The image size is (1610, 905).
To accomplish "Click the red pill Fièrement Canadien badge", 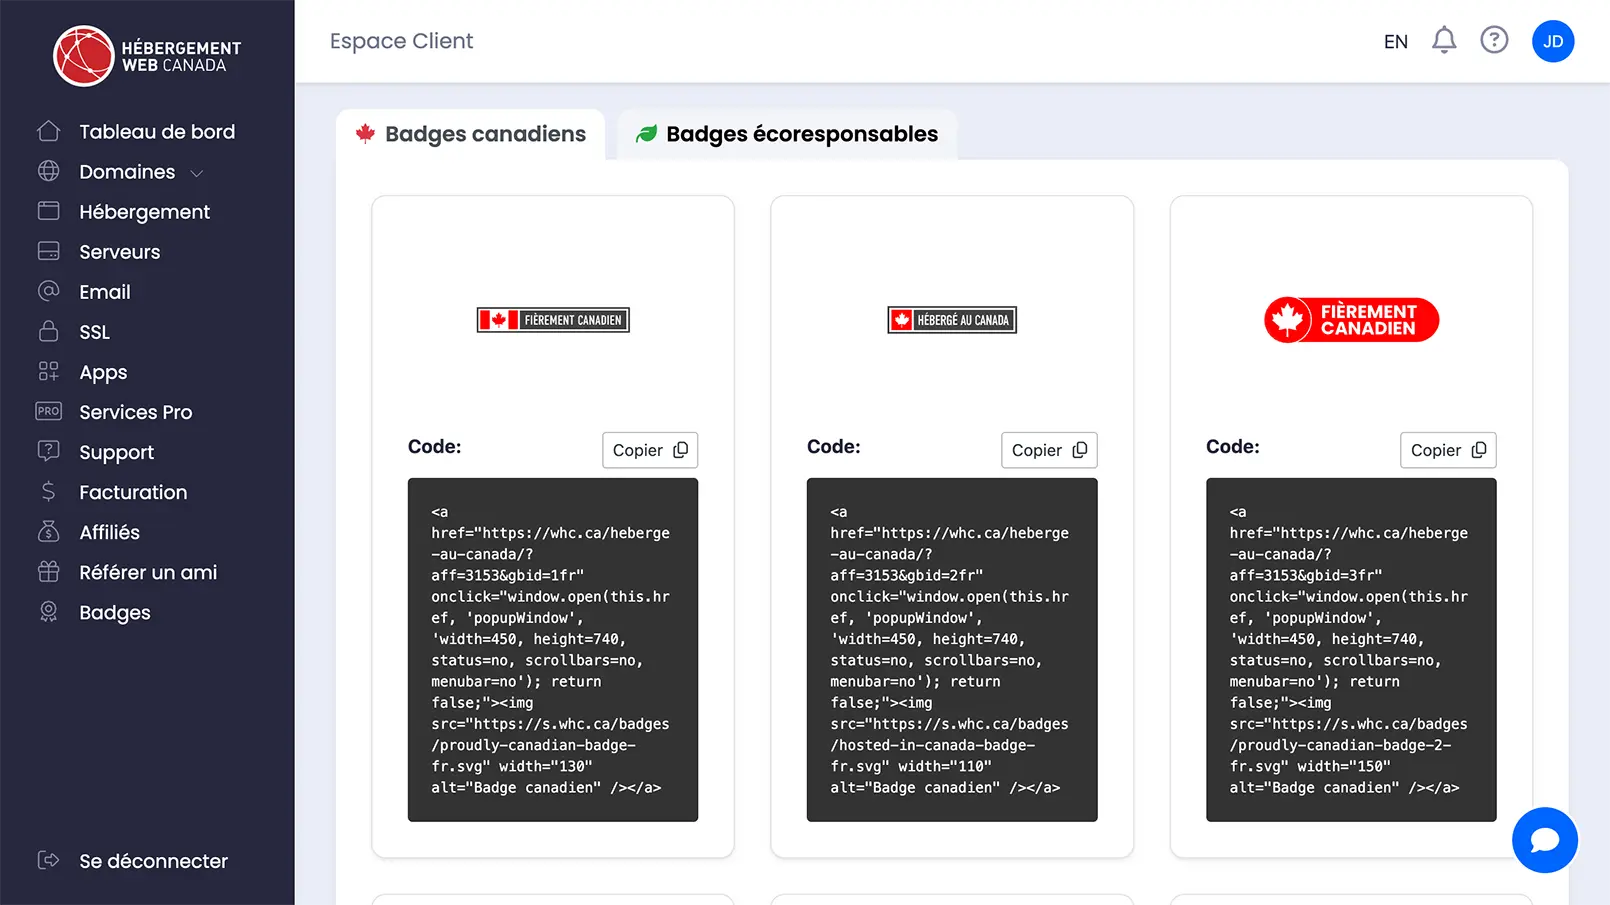I will point(1351,320).
